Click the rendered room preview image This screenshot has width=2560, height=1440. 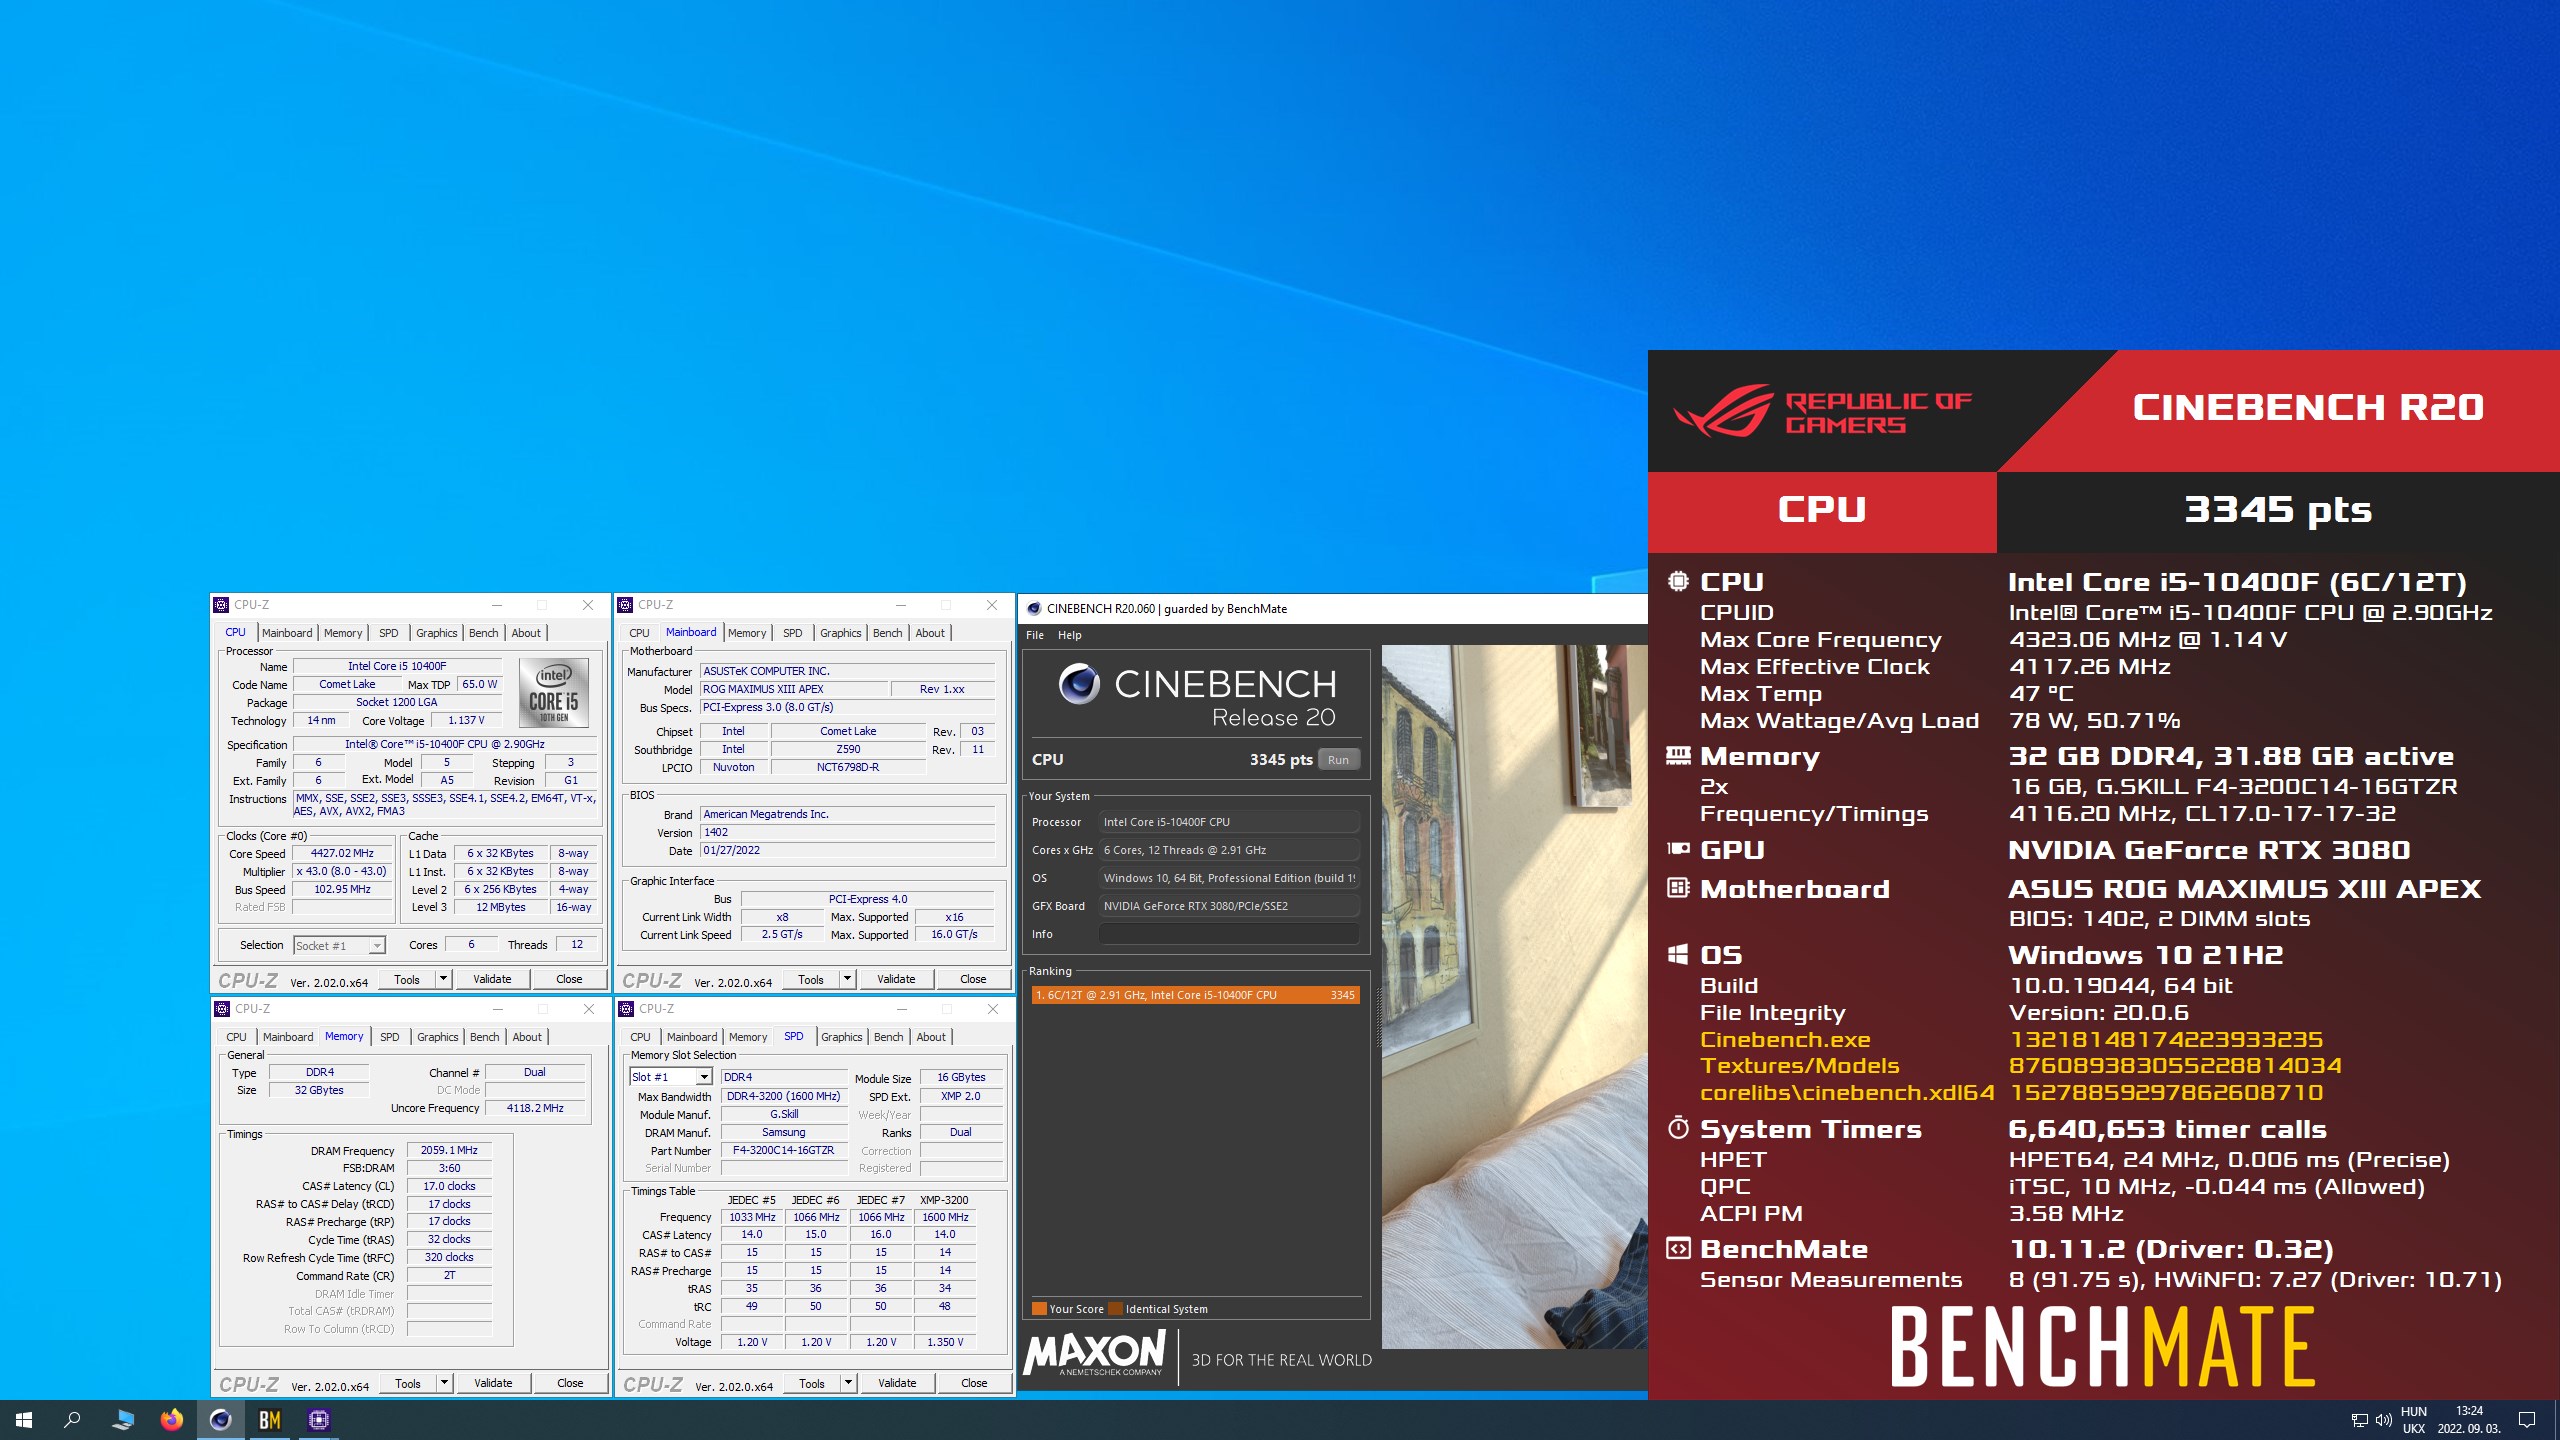click(x=1514, y=996)
